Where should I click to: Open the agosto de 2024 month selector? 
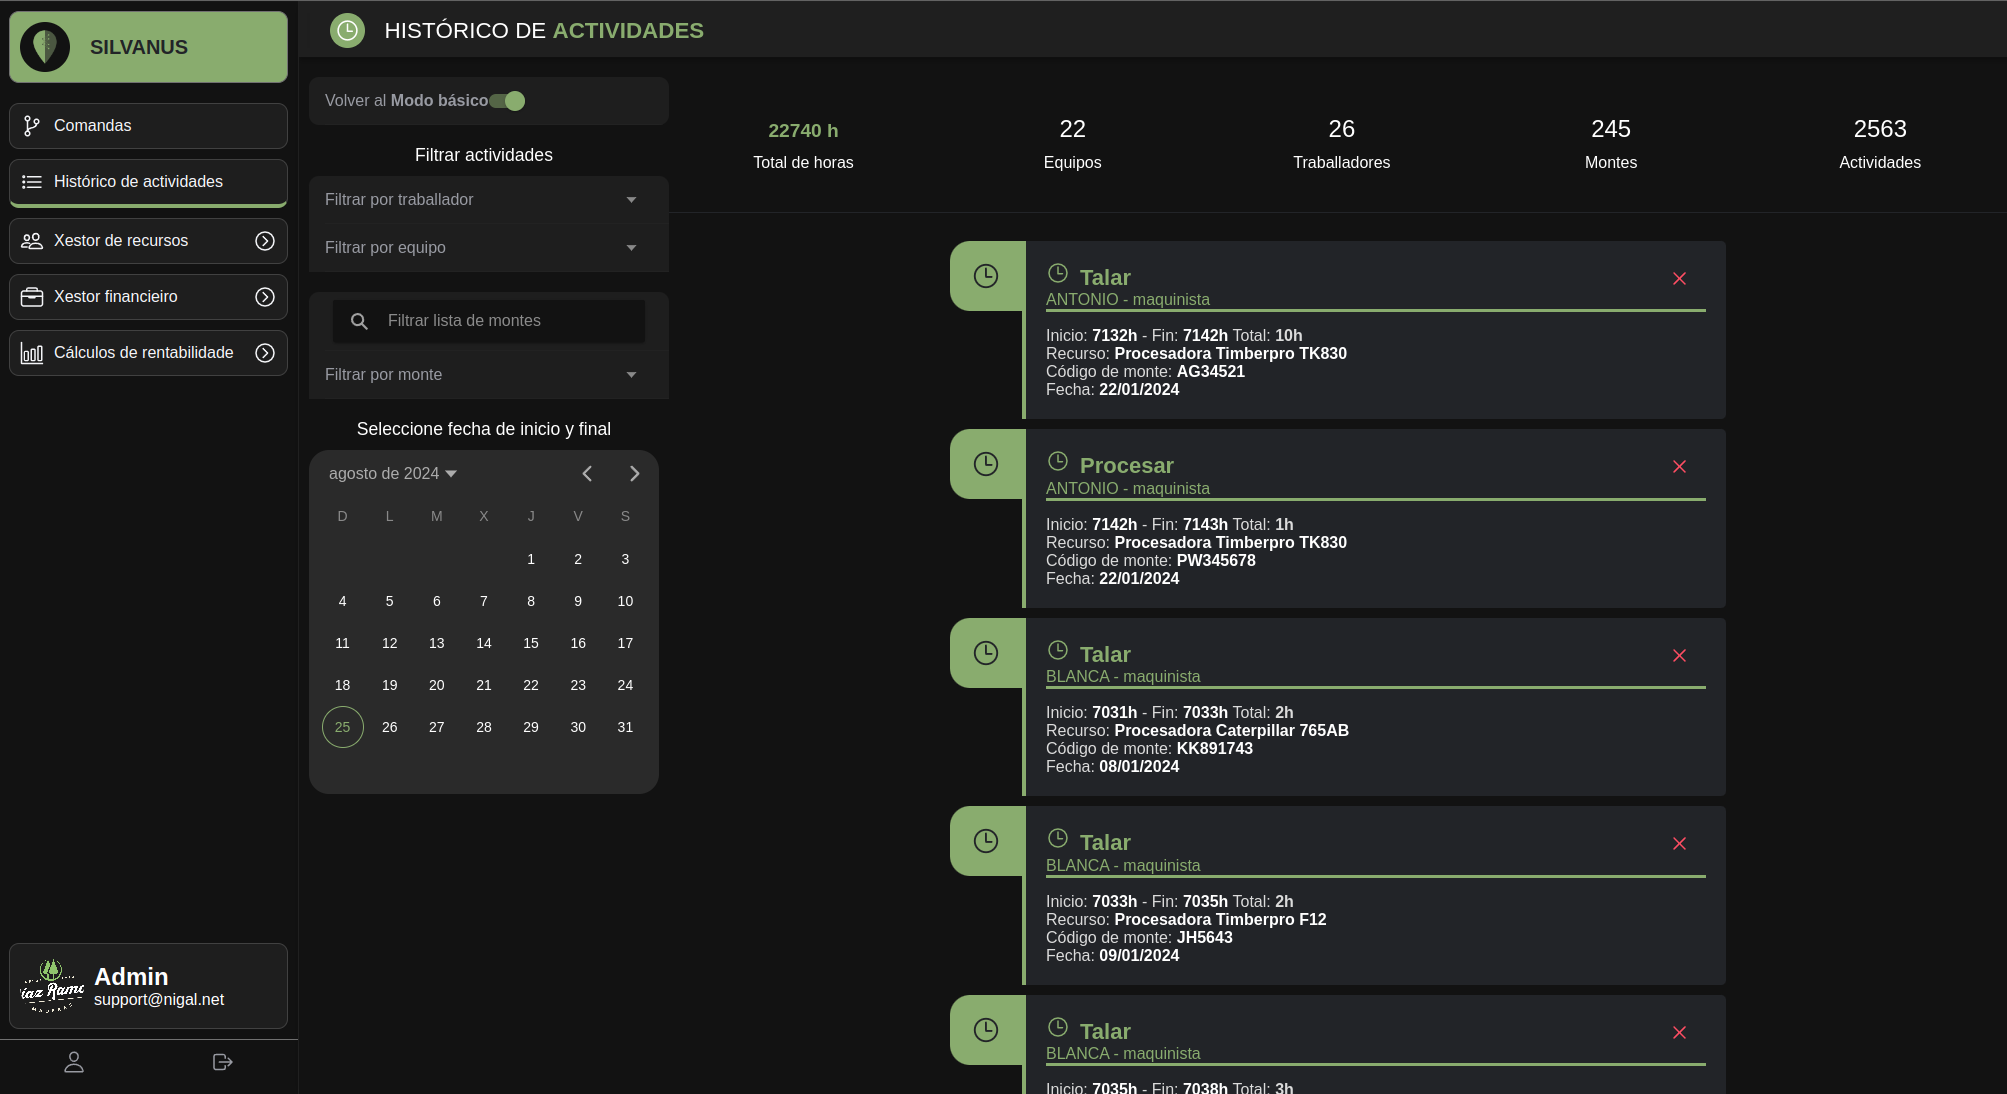click(393, 474)
